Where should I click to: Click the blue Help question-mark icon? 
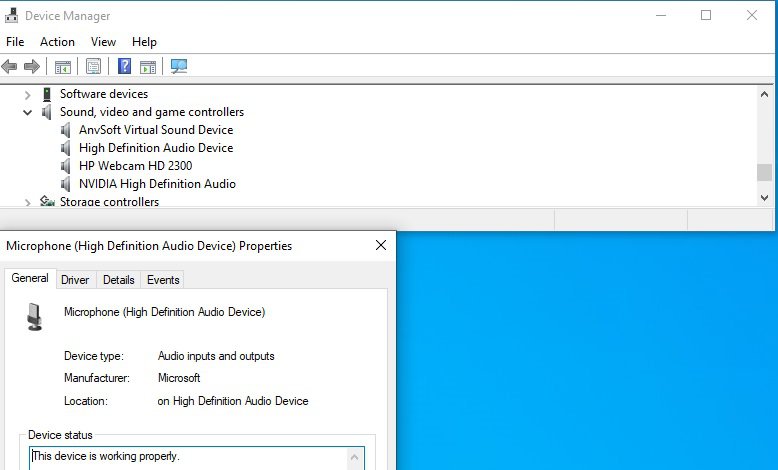click(x=124, y=67)
